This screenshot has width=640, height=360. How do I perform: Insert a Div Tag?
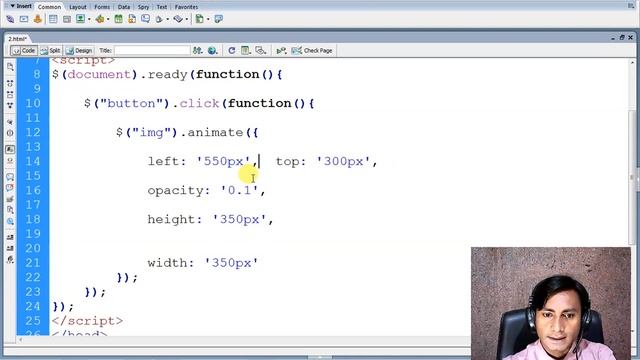(67, 19)
